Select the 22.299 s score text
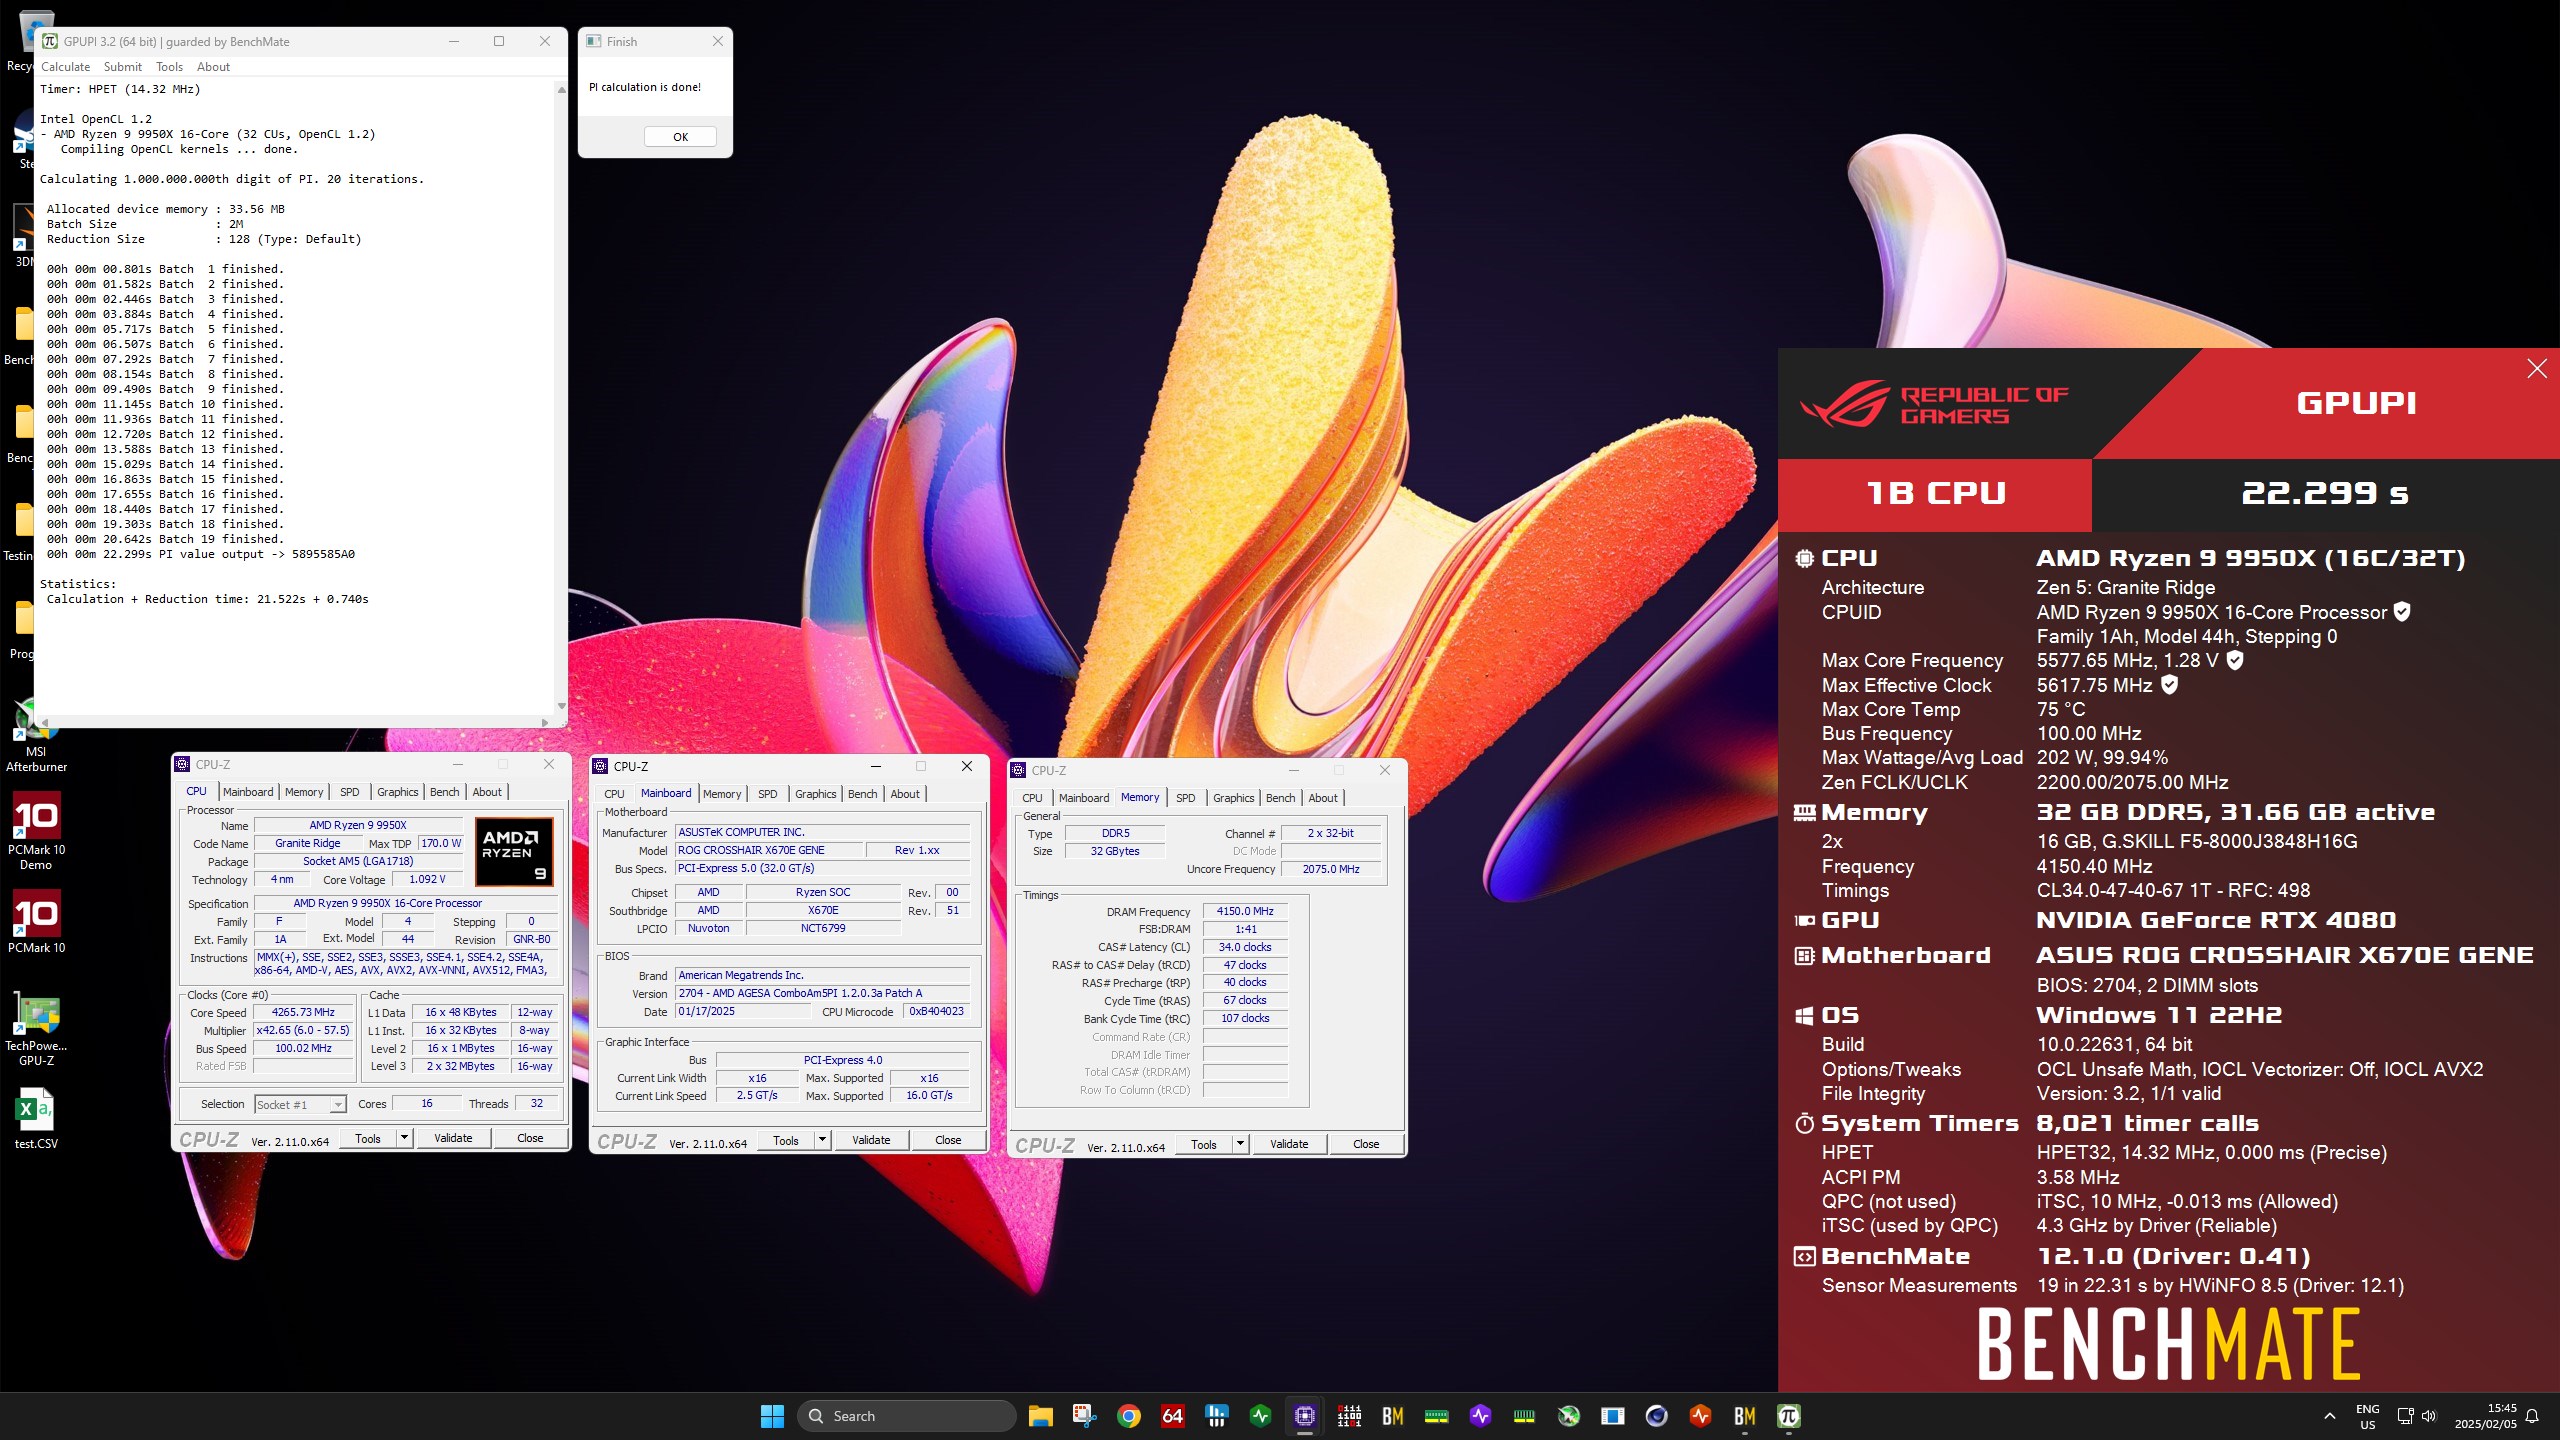2560x1440 pixels. 2325,493
